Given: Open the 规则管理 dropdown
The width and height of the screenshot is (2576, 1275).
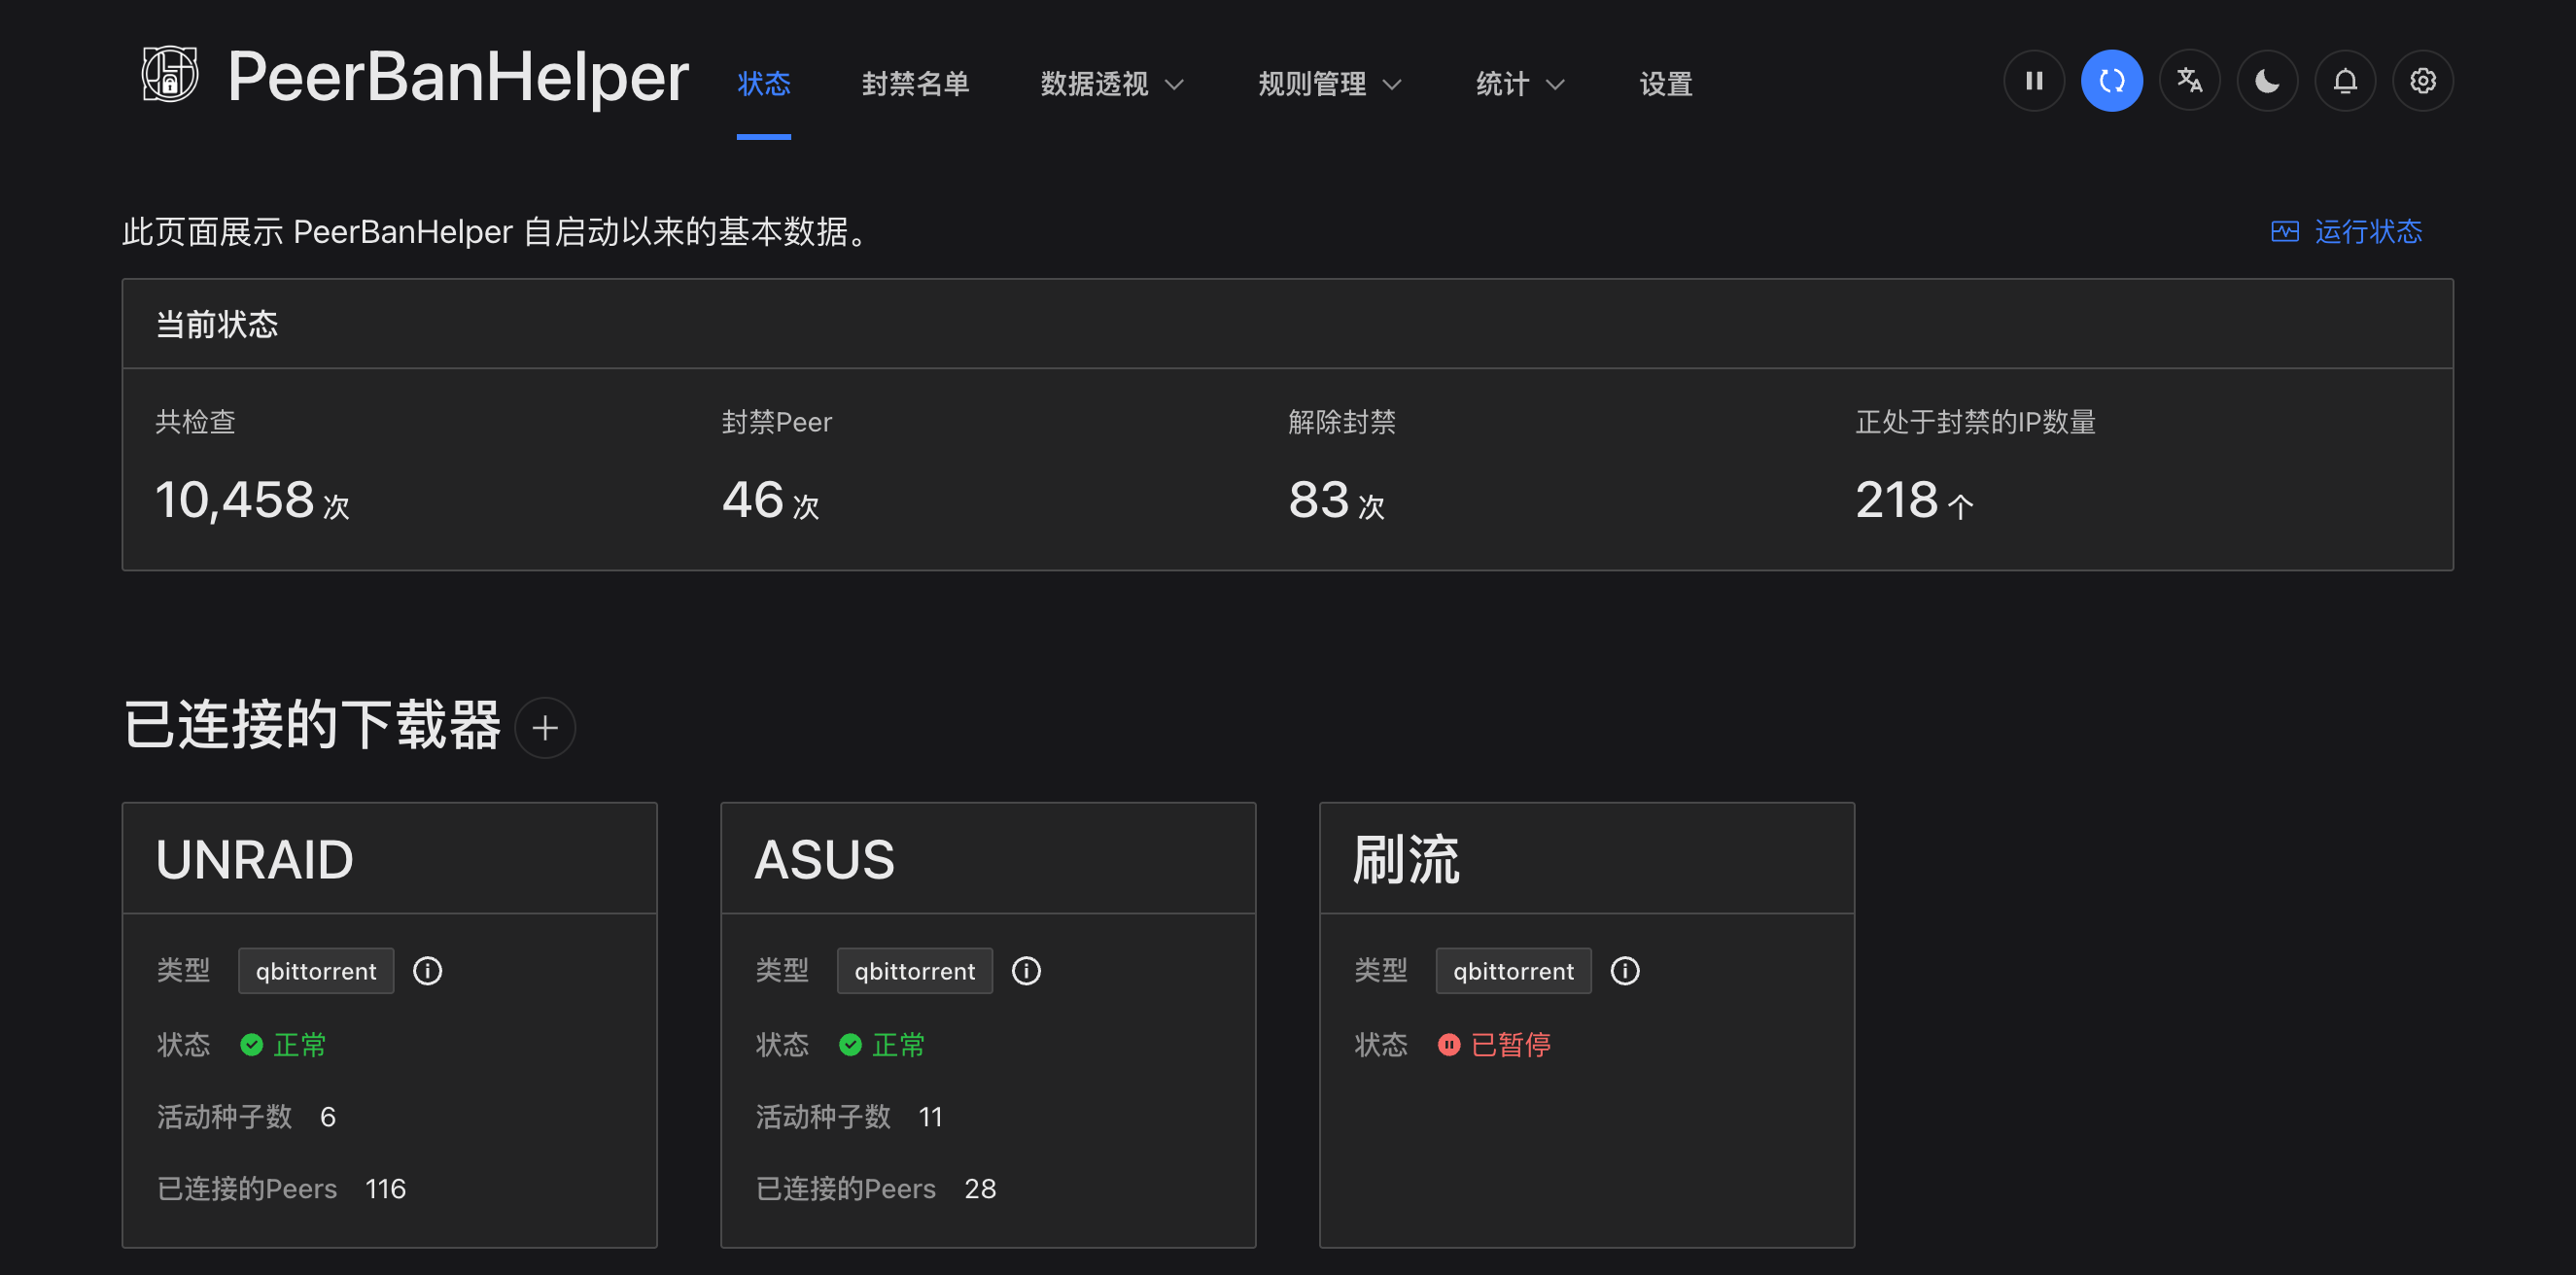Looking at the screenshot, I should click(1328, 84).
